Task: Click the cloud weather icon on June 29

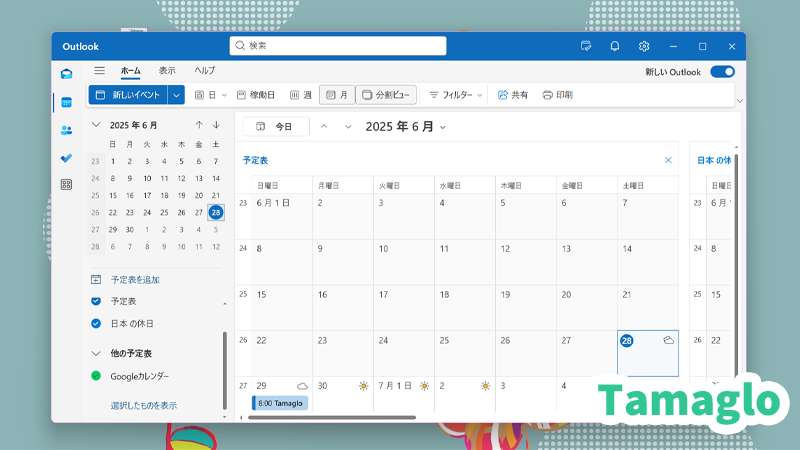Action: pyautogui.click(x=303, y=386)
